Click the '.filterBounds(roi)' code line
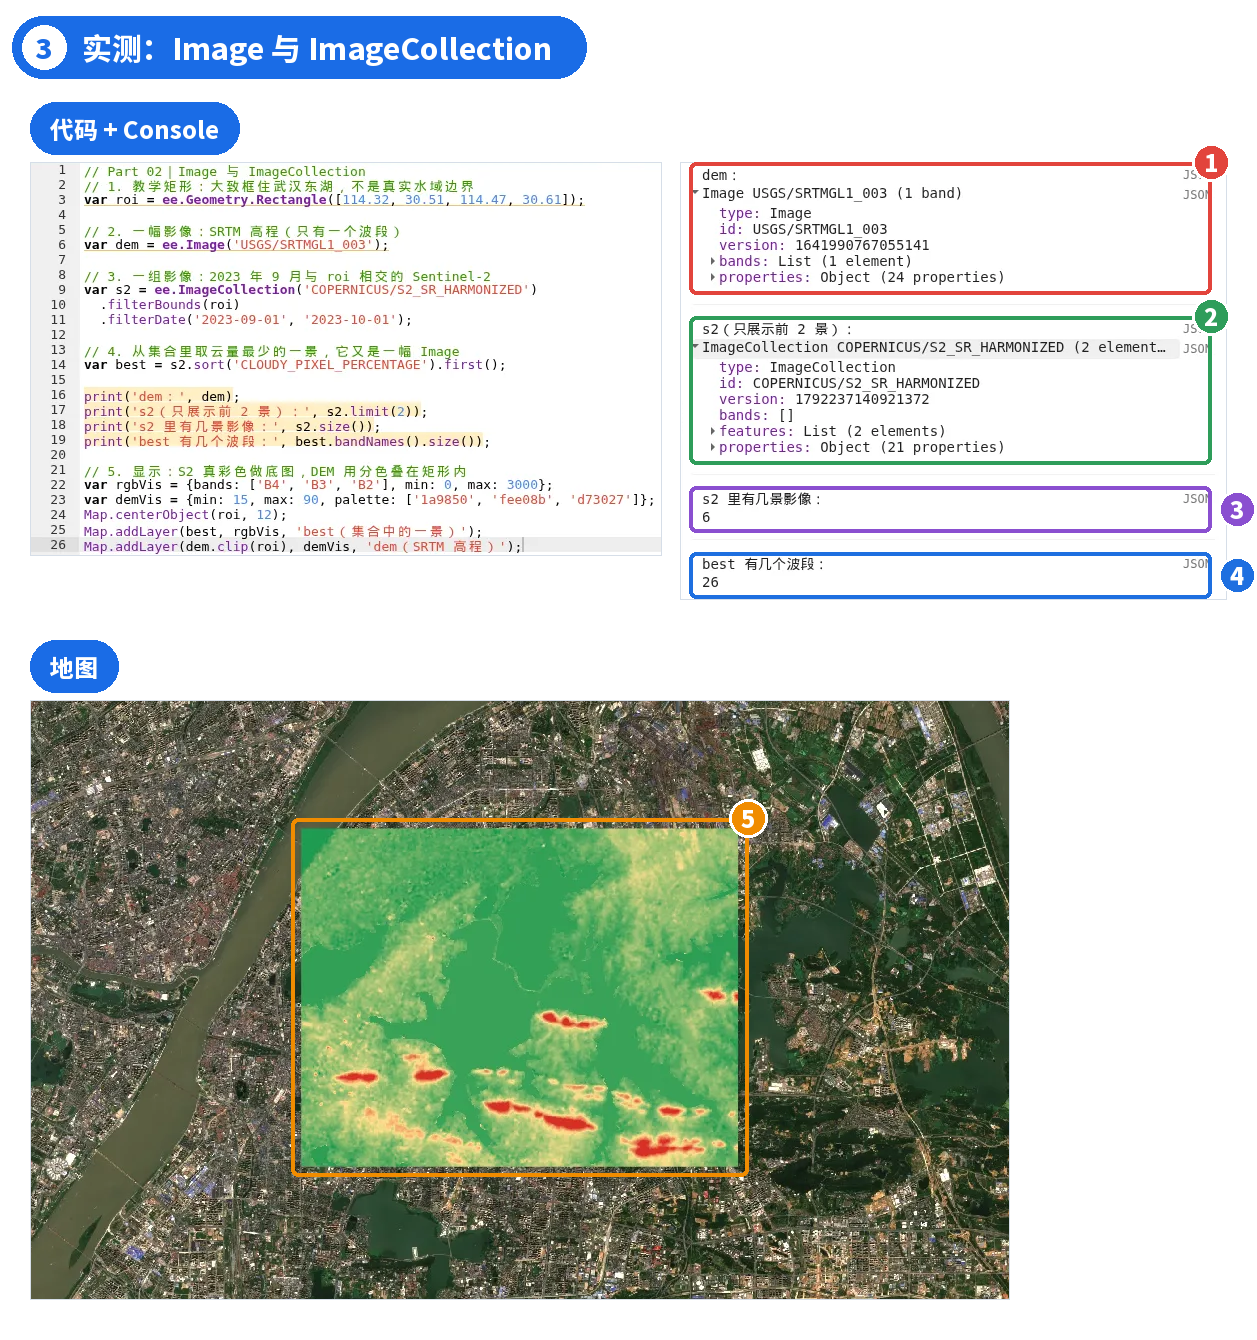Screen dimensions: 1257x1340 [170, 305]
